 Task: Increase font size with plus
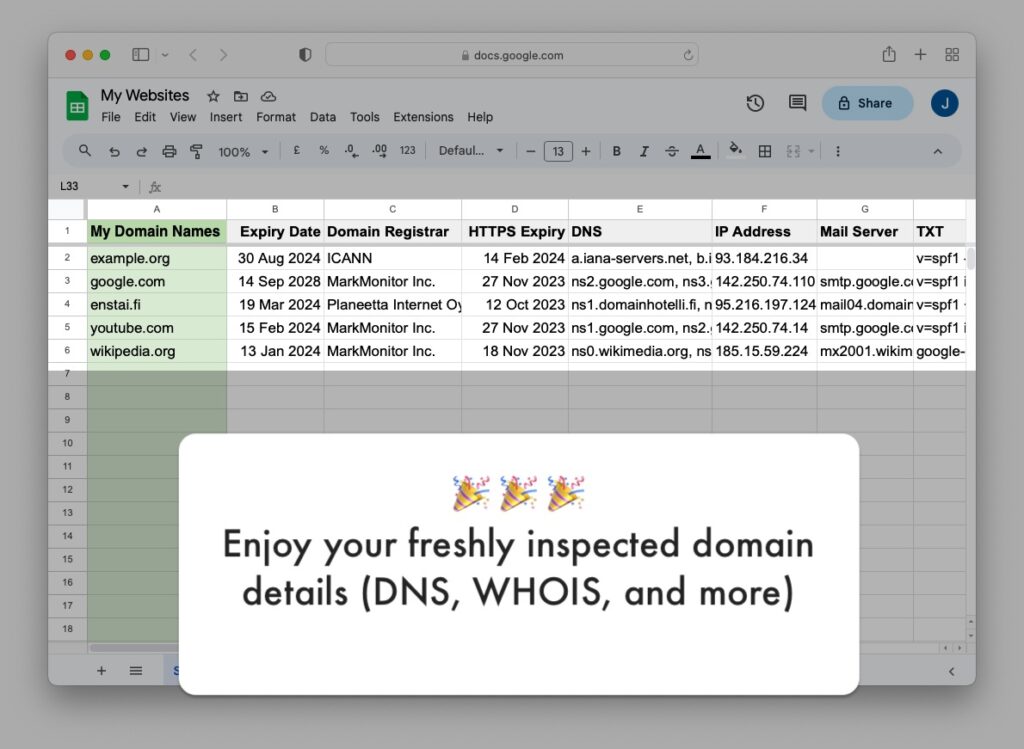(x=586, y=151)
